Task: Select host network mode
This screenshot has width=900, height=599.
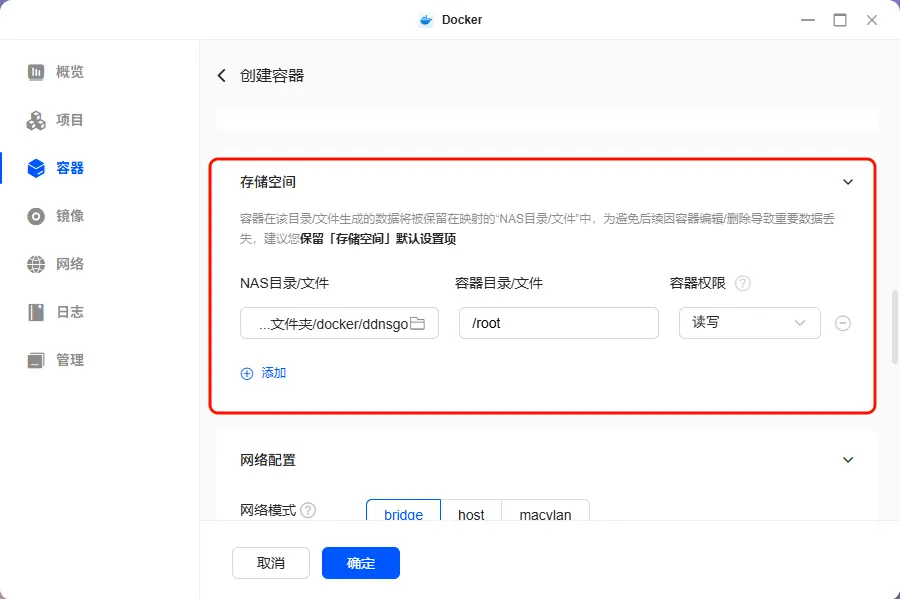Action: point(471,514)
